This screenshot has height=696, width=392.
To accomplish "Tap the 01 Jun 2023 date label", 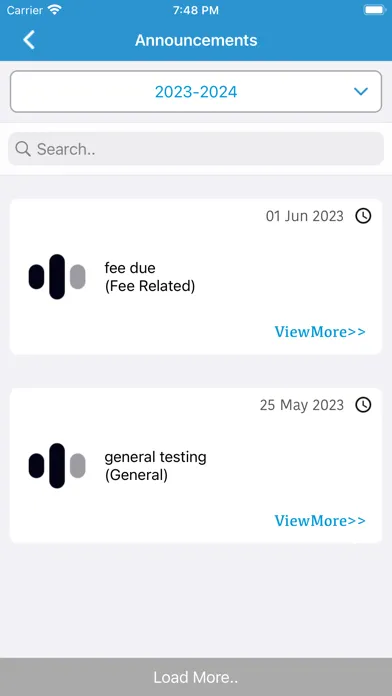I will 305,216.
